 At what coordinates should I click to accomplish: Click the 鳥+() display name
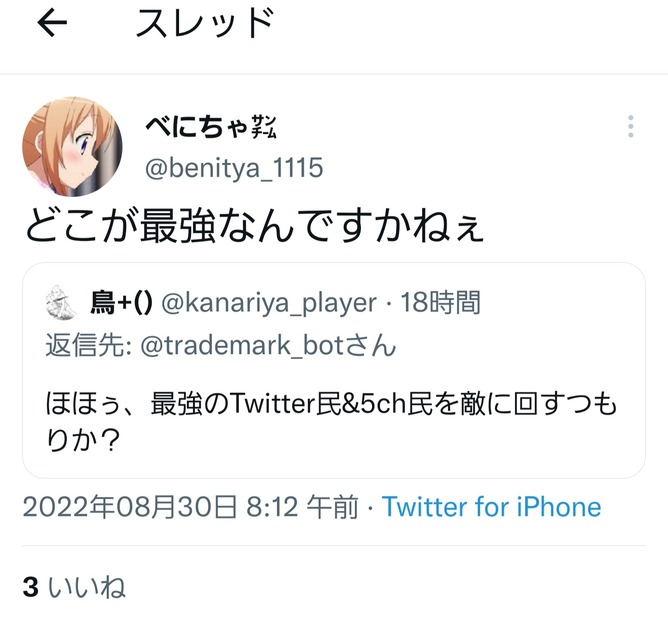121,303
